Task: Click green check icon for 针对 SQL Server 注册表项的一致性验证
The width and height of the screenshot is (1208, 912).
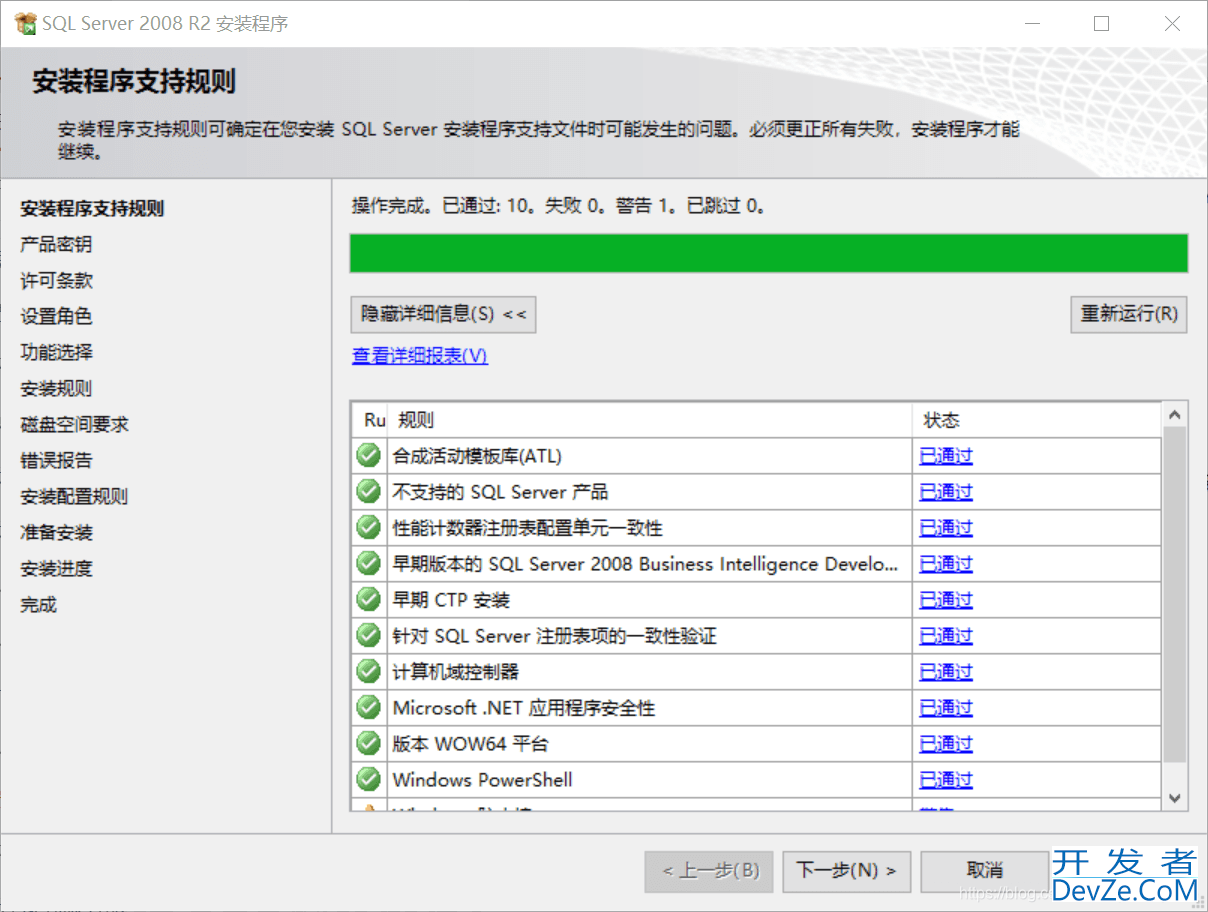Action: 369,635
